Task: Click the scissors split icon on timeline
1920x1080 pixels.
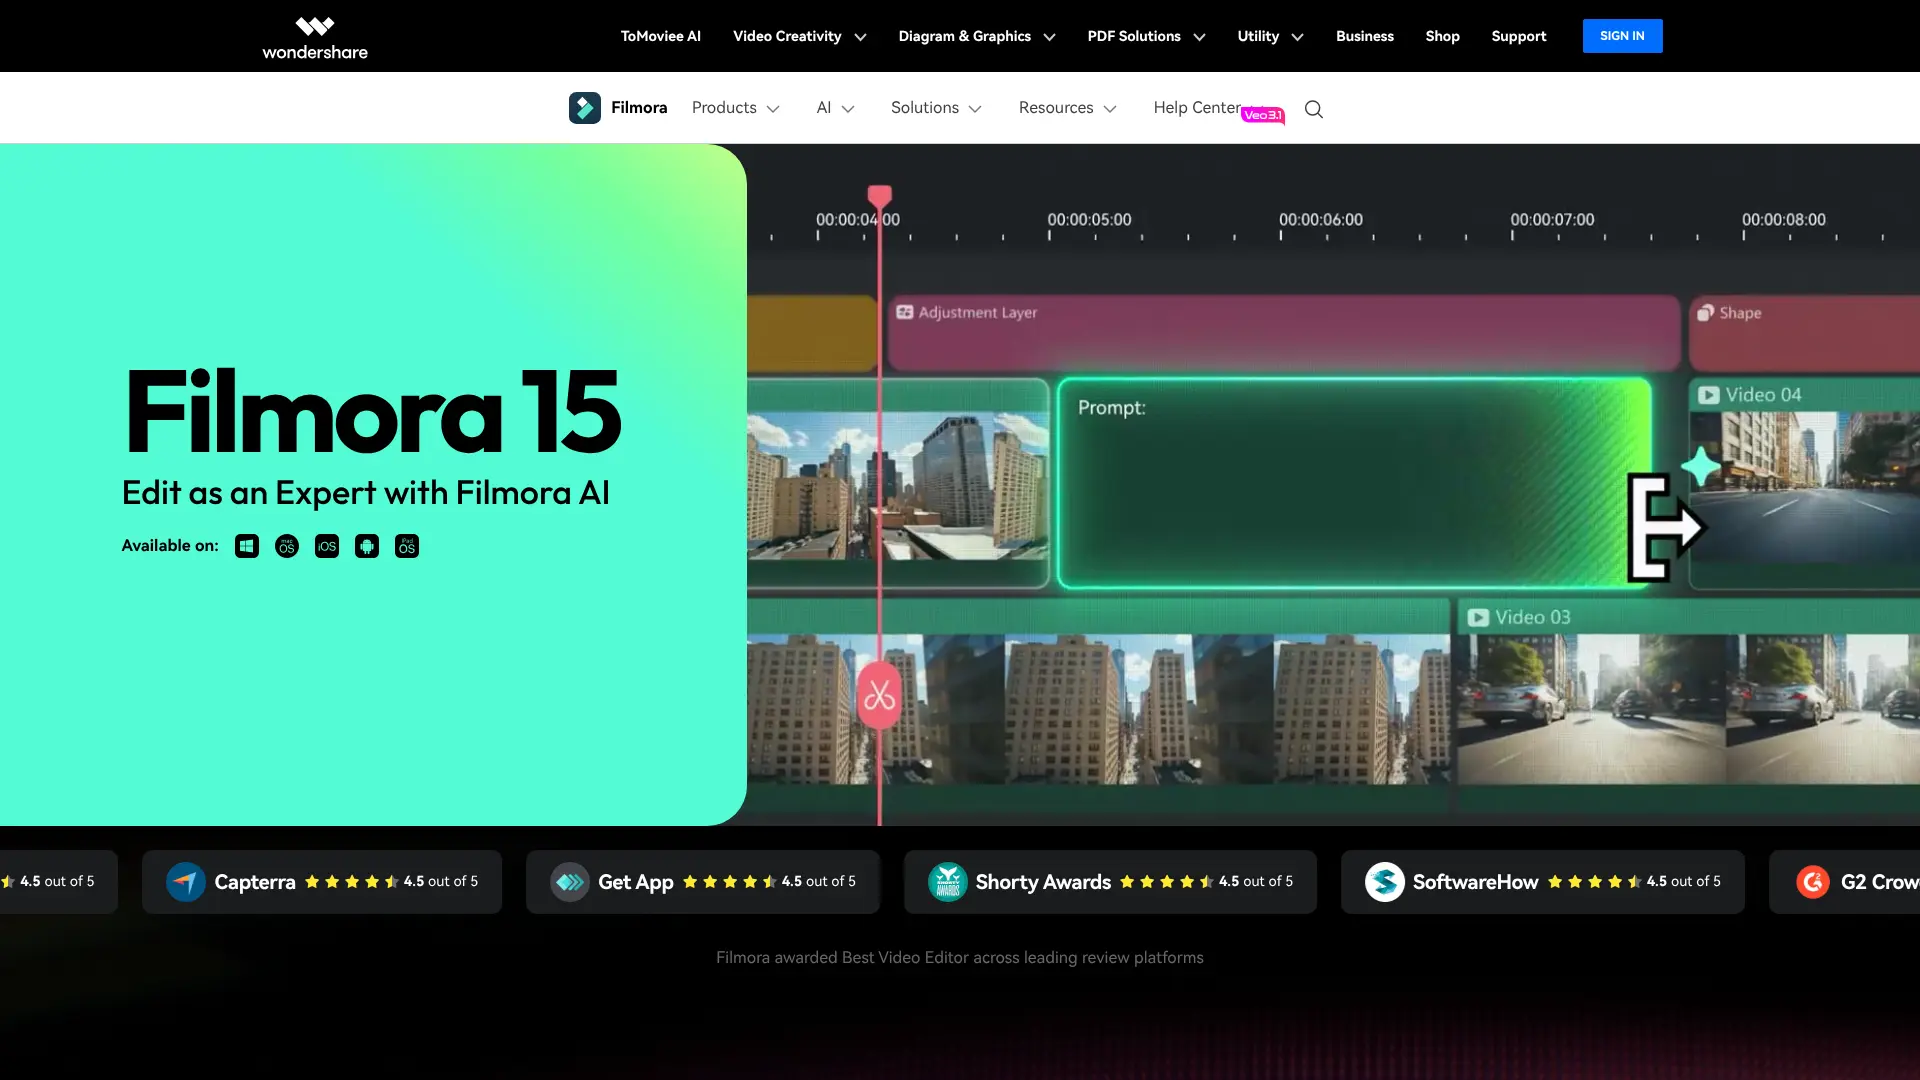Action: [x=880, y=694]
